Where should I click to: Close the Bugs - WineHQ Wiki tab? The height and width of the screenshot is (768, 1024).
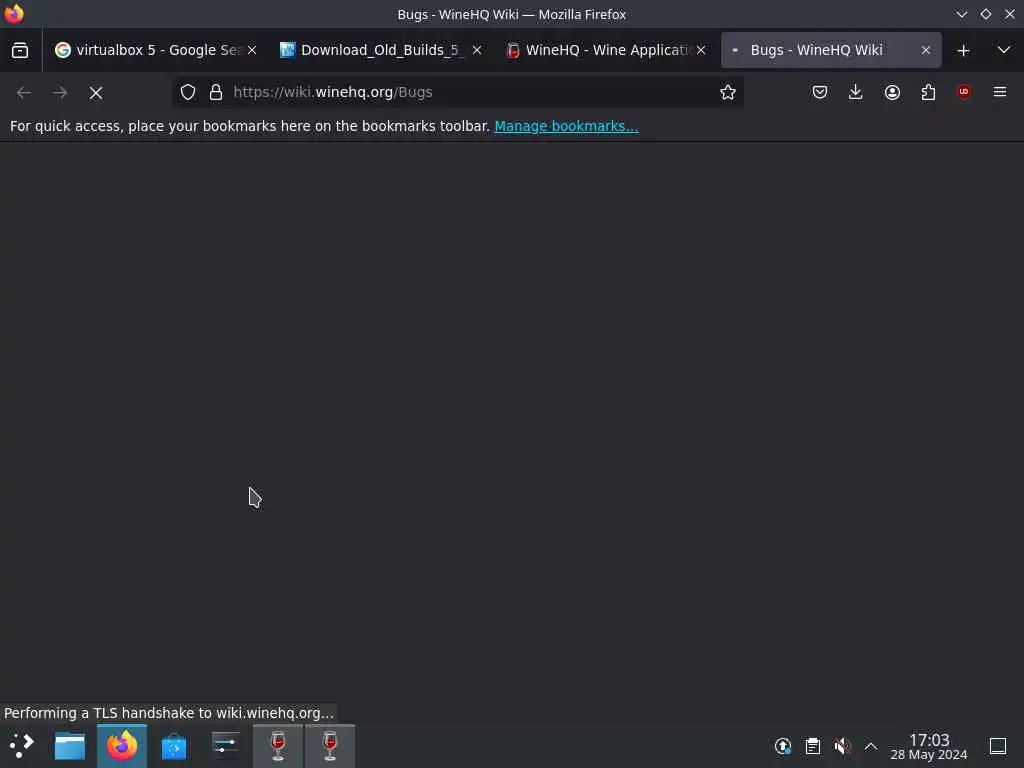[925, 50]
